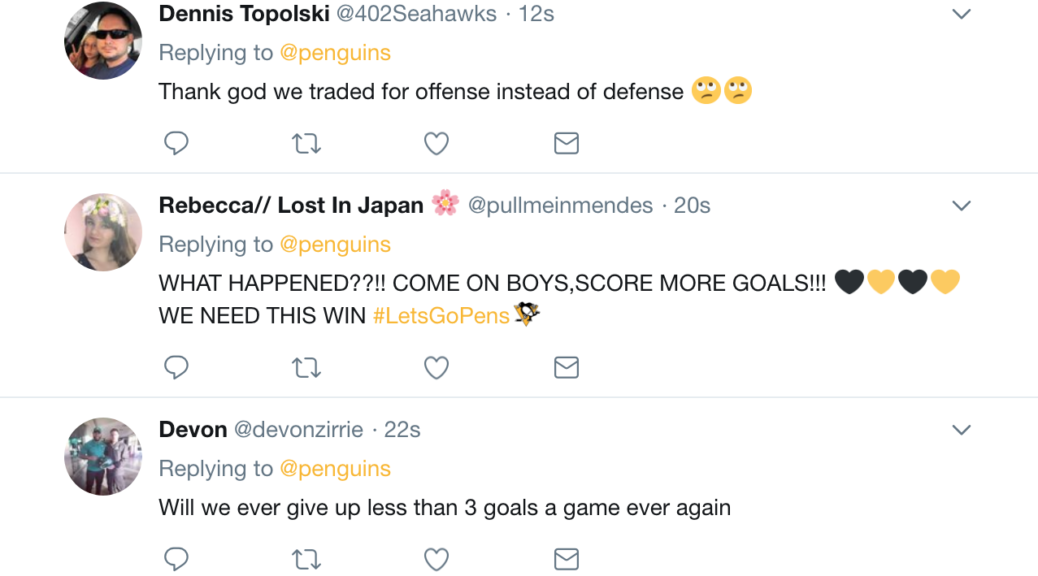Viewport: 1038px width, 576px height.
Task: Expand the dropdown on Rebecca's tweet
Action: (961, 206)
